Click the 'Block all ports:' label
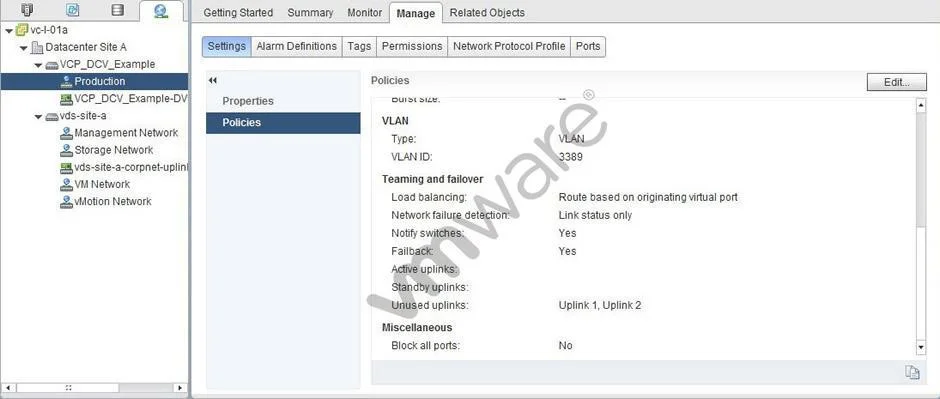 [x=426, y=346]
